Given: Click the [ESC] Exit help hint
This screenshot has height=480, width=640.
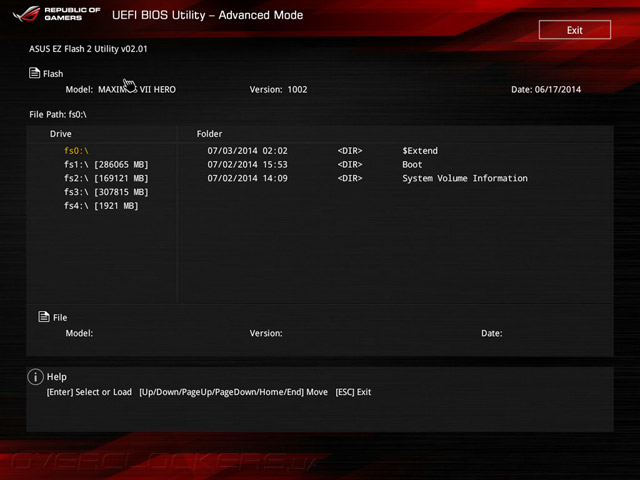Looking at the screenshot, I should (x=353, y=392).
